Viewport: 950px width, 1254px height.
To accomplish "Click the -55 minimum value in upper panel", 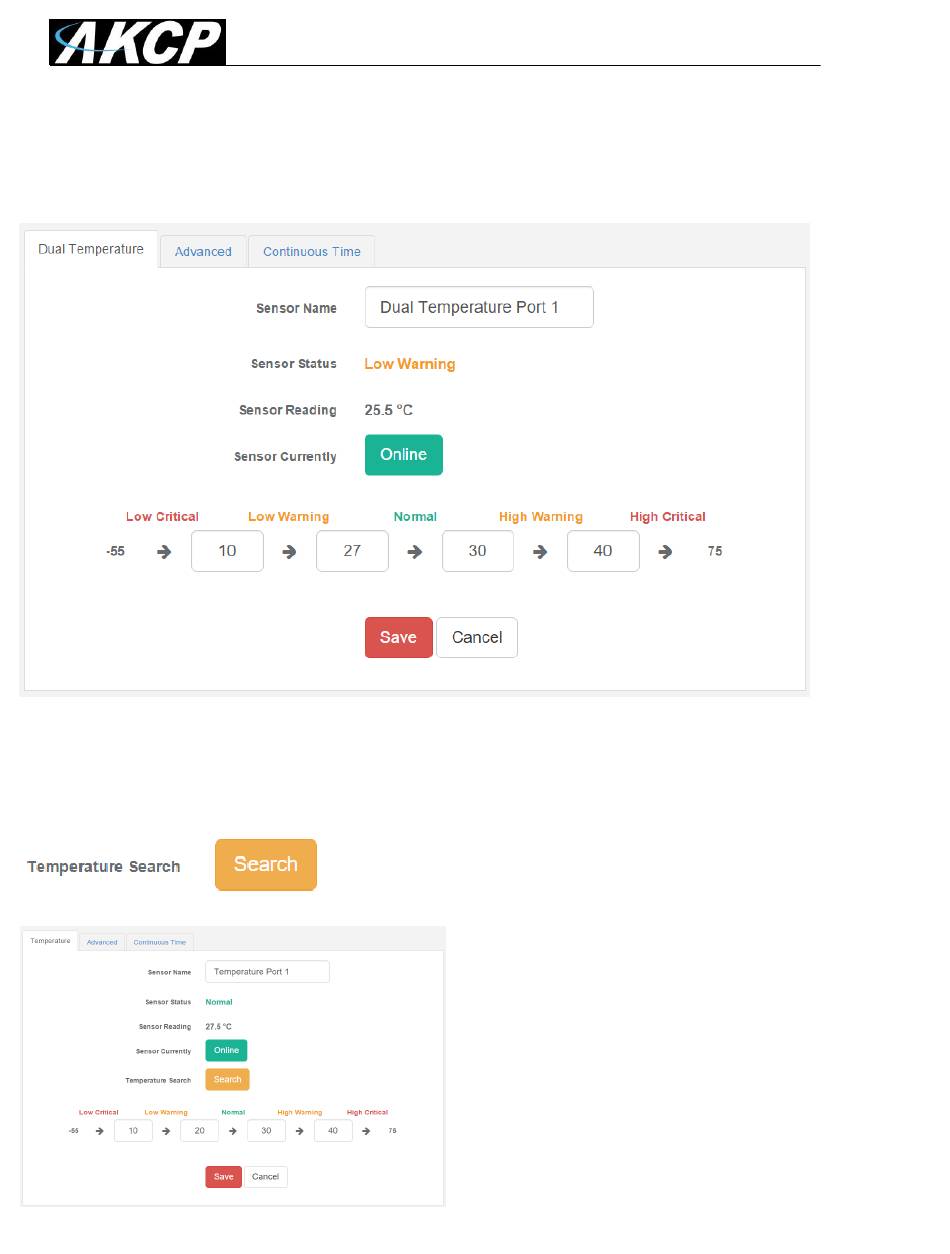I will click(115, 551).
